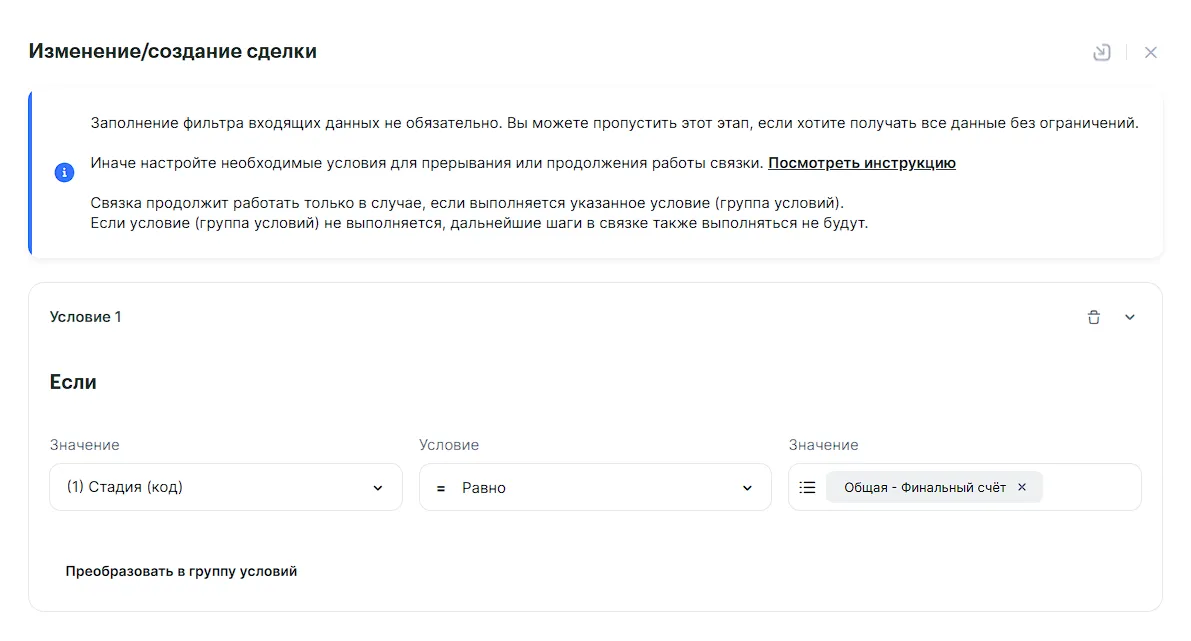Click the 'Условие 1' header title
This screenshot has width=1191, height=641.
coord(85,317)
